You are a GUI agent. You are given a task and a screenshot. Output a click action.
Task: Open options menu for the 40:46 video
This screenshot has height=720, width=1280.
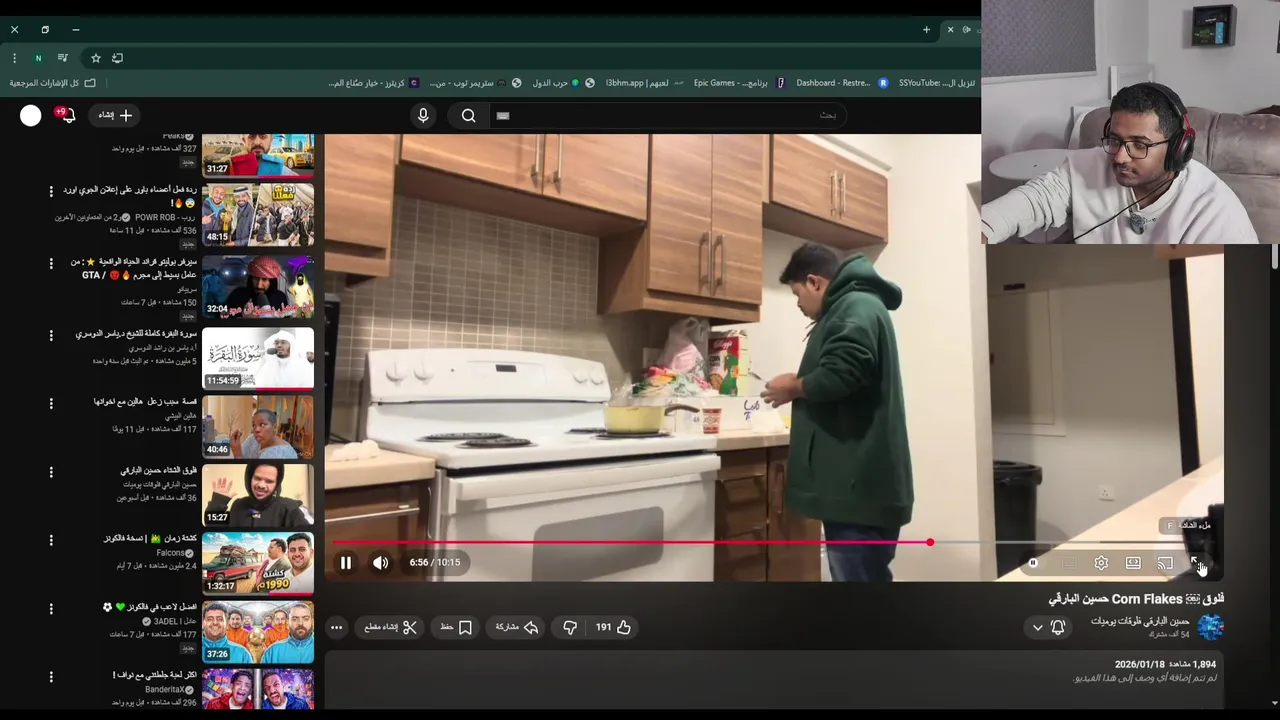tap(51, 403)
